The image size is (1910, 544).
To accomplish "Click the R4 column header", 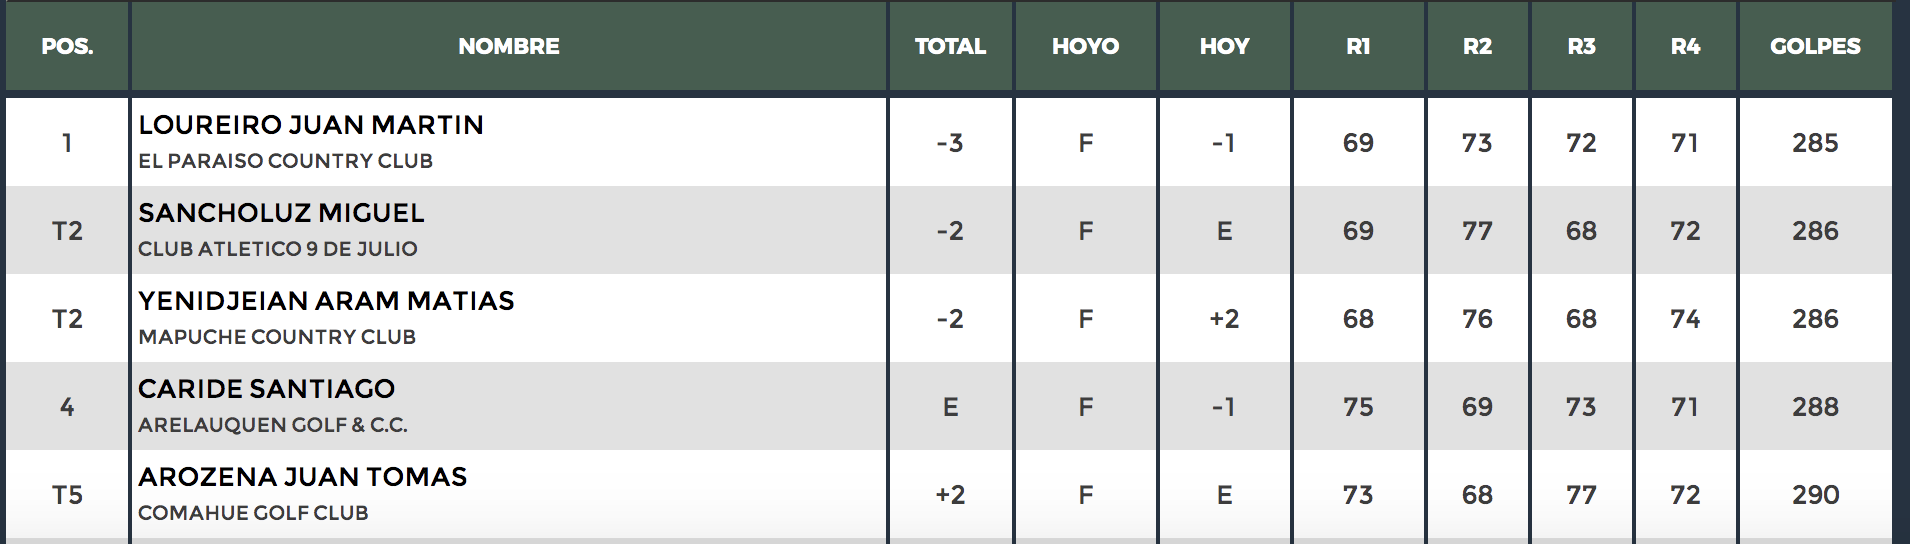I will tap(1685, 46).
